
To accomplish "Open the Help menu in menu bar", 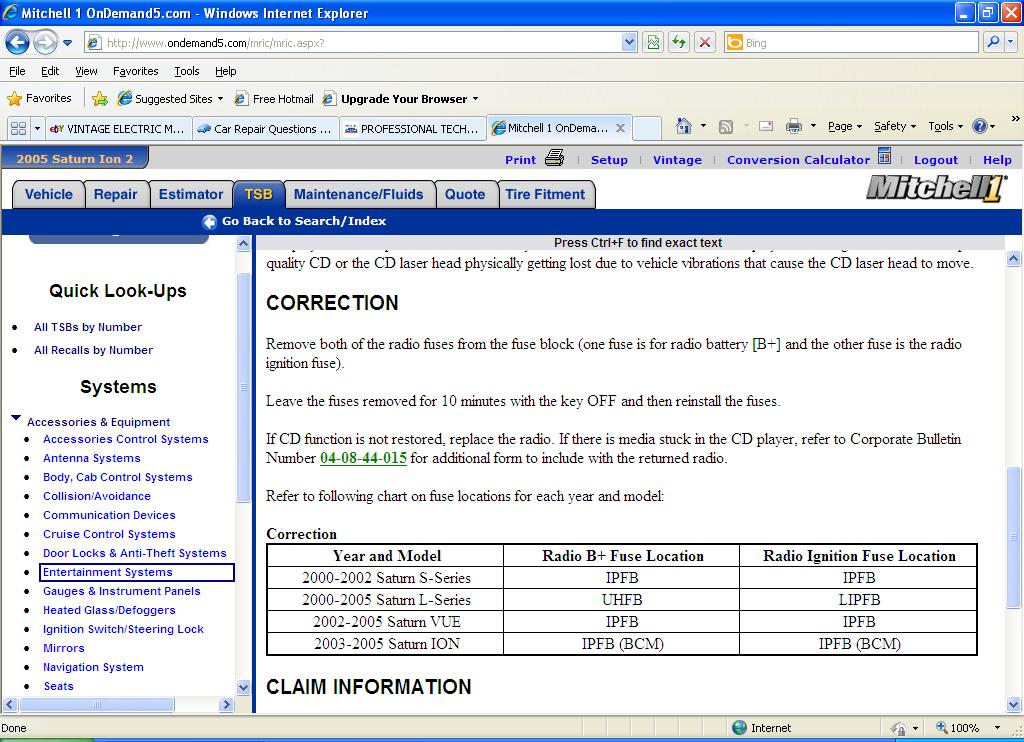I will (226, 71).
